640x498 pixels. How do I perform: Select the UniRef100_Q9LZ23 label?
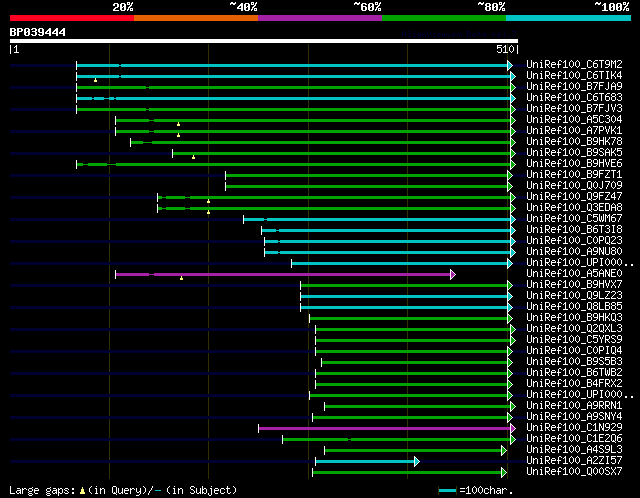pos(574,296)
